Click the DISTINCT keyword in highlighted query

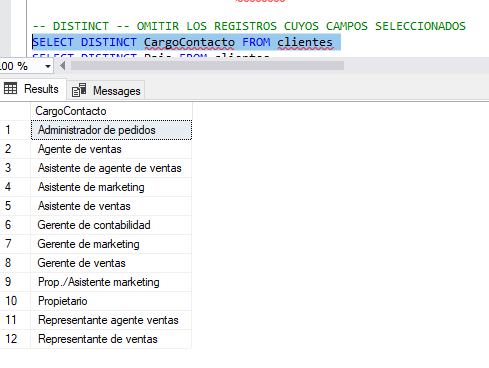(109, 42)
